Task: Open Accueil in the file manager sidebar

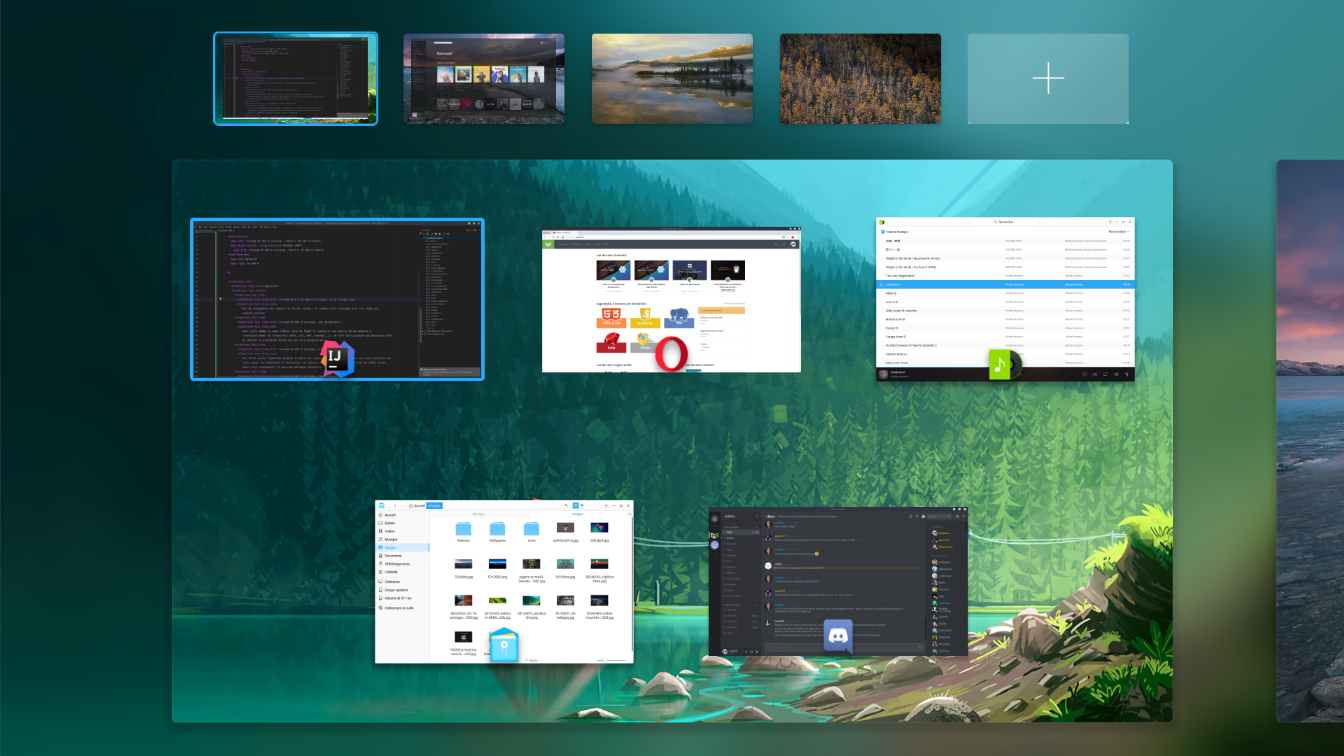Action: pos(402,515)
